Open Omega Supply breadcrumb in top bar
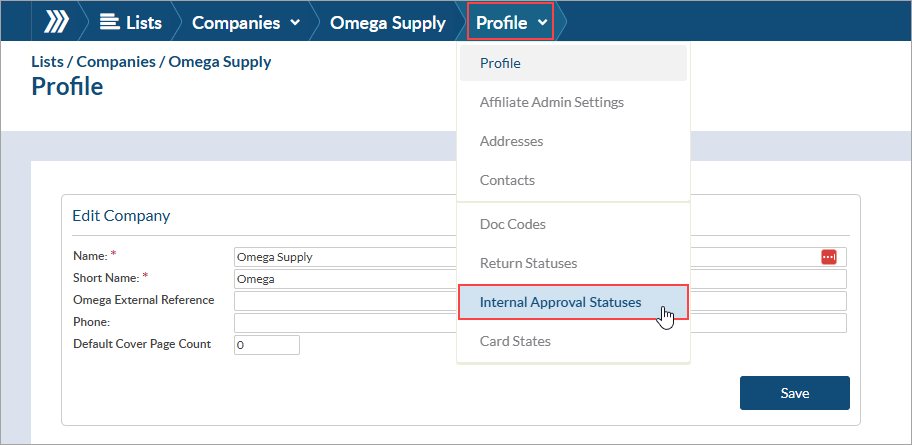The image size is (912, 445). click(x=388, y=23)
